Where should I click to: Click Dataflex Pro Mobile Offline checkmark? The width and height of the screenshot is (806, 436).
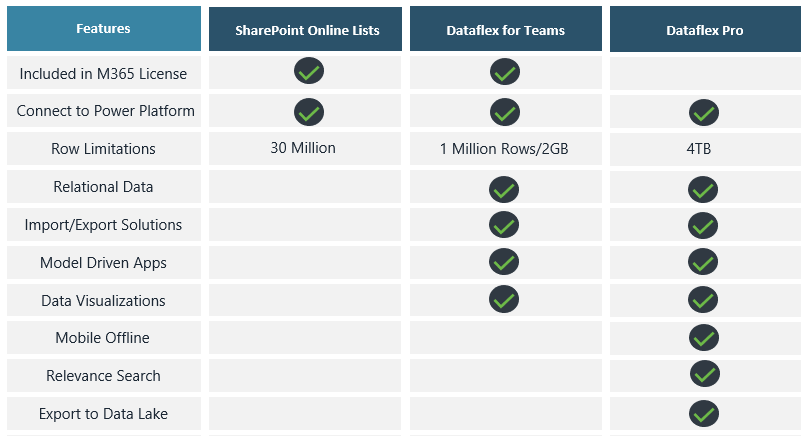click(x=704, y=338)
